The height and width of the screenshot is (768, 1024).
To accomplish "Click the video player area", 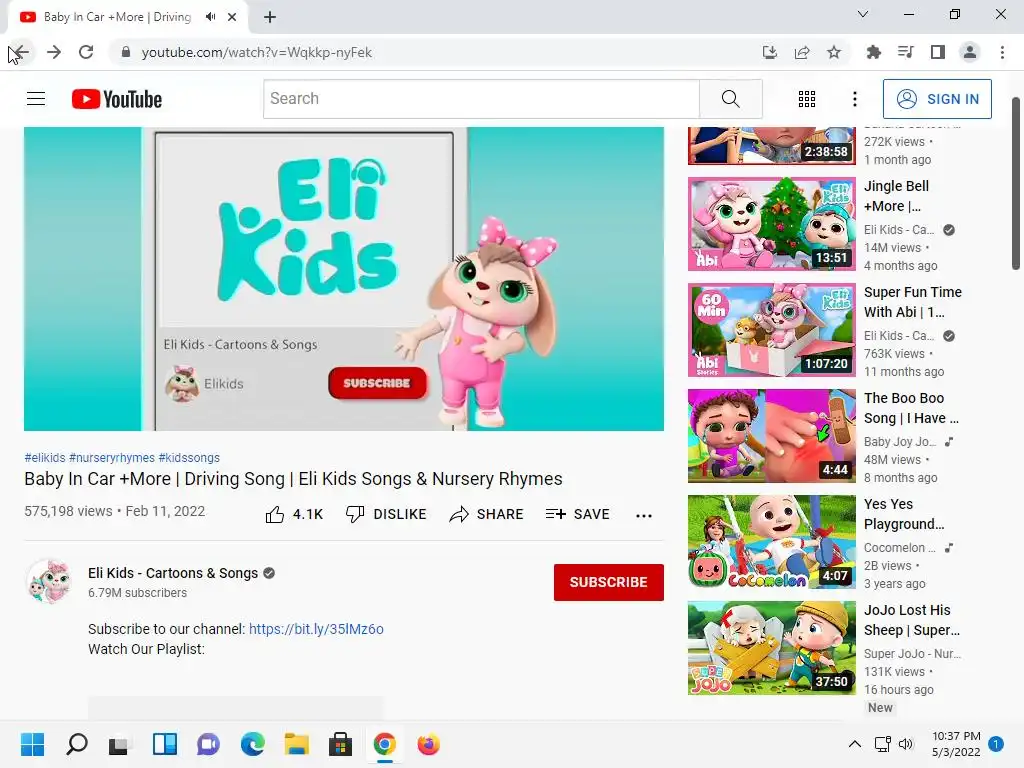I will [x=344, y=279].
